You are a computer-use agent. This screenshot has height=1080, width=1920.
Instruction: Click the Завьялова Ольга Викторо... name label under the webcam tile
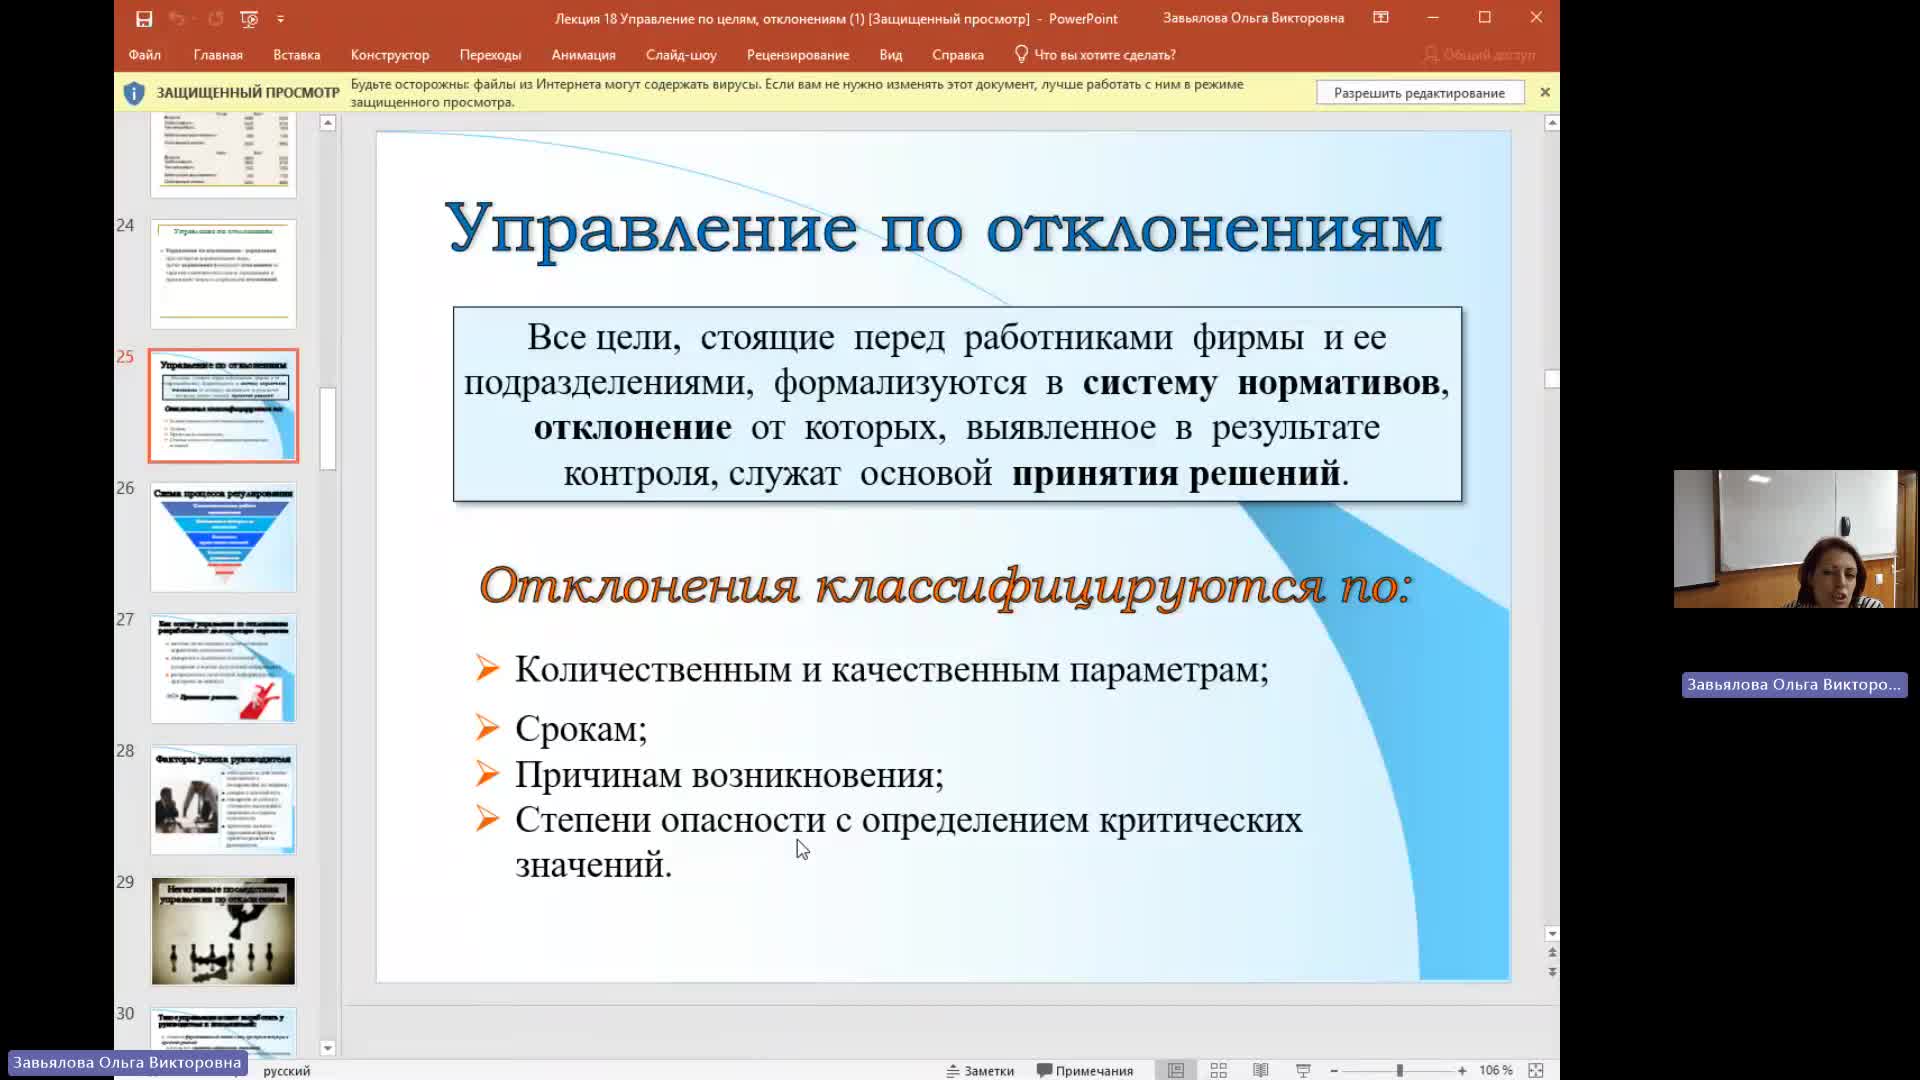[x=1794, y=685]
